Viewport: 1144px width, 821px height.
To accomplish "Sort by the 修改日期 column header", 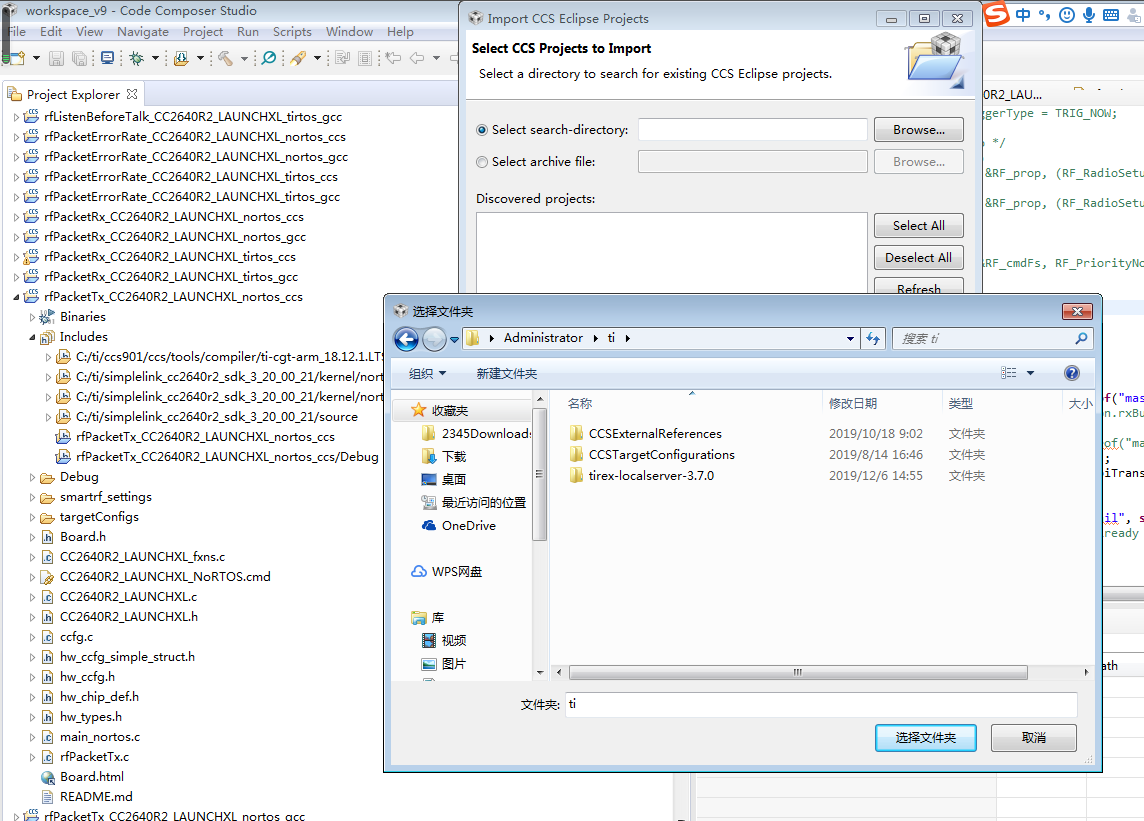I will 853,404.
